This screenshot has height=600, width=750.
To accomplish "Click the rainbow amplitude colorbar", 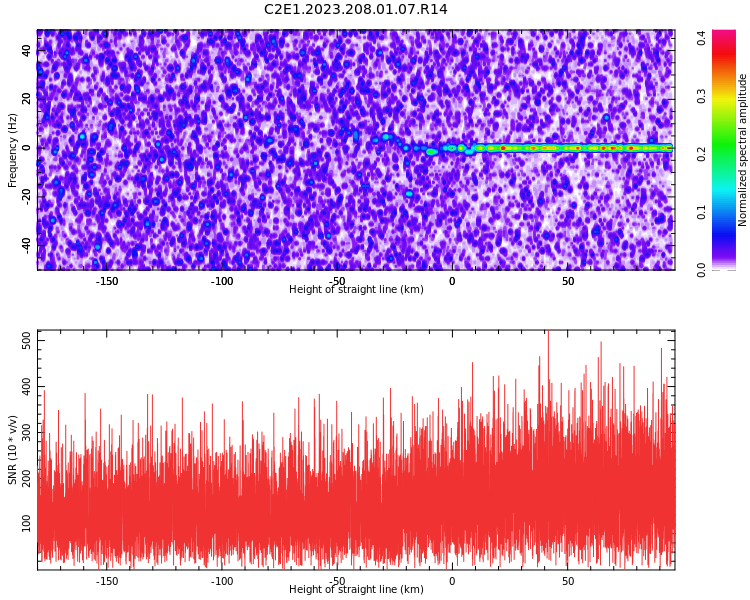I will (x=724, y=150).
